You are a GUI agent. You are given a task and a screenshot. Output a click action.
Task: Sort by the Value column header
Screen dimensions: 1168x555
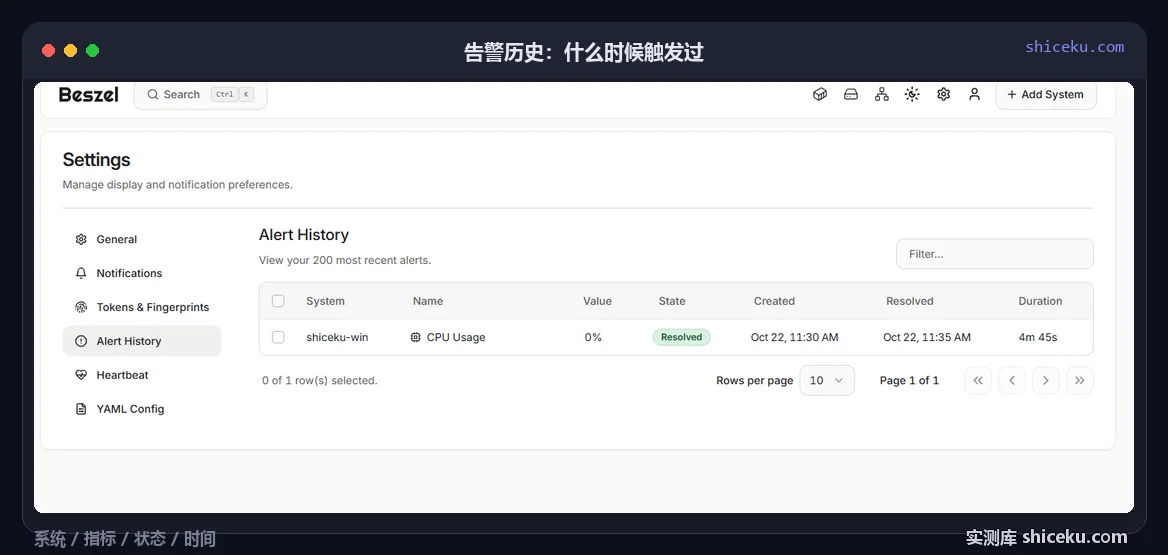(597, 301)
